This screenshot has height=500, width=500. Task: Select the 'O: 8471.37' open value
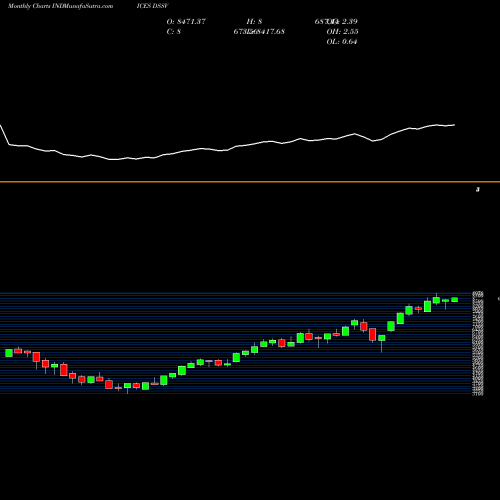186,21
